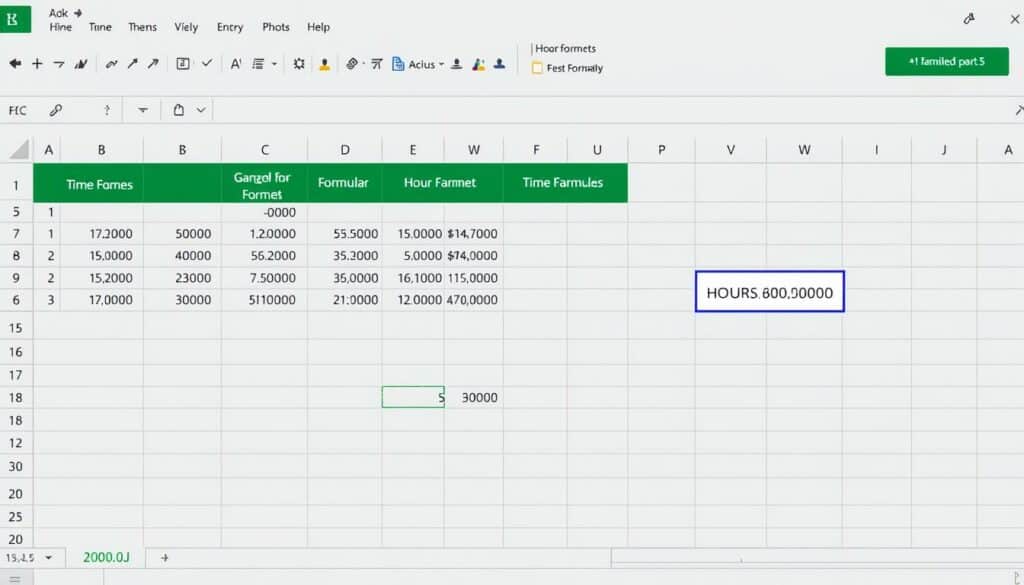Open the Thens menu
1024x585 pixels.
pos(142,27)
